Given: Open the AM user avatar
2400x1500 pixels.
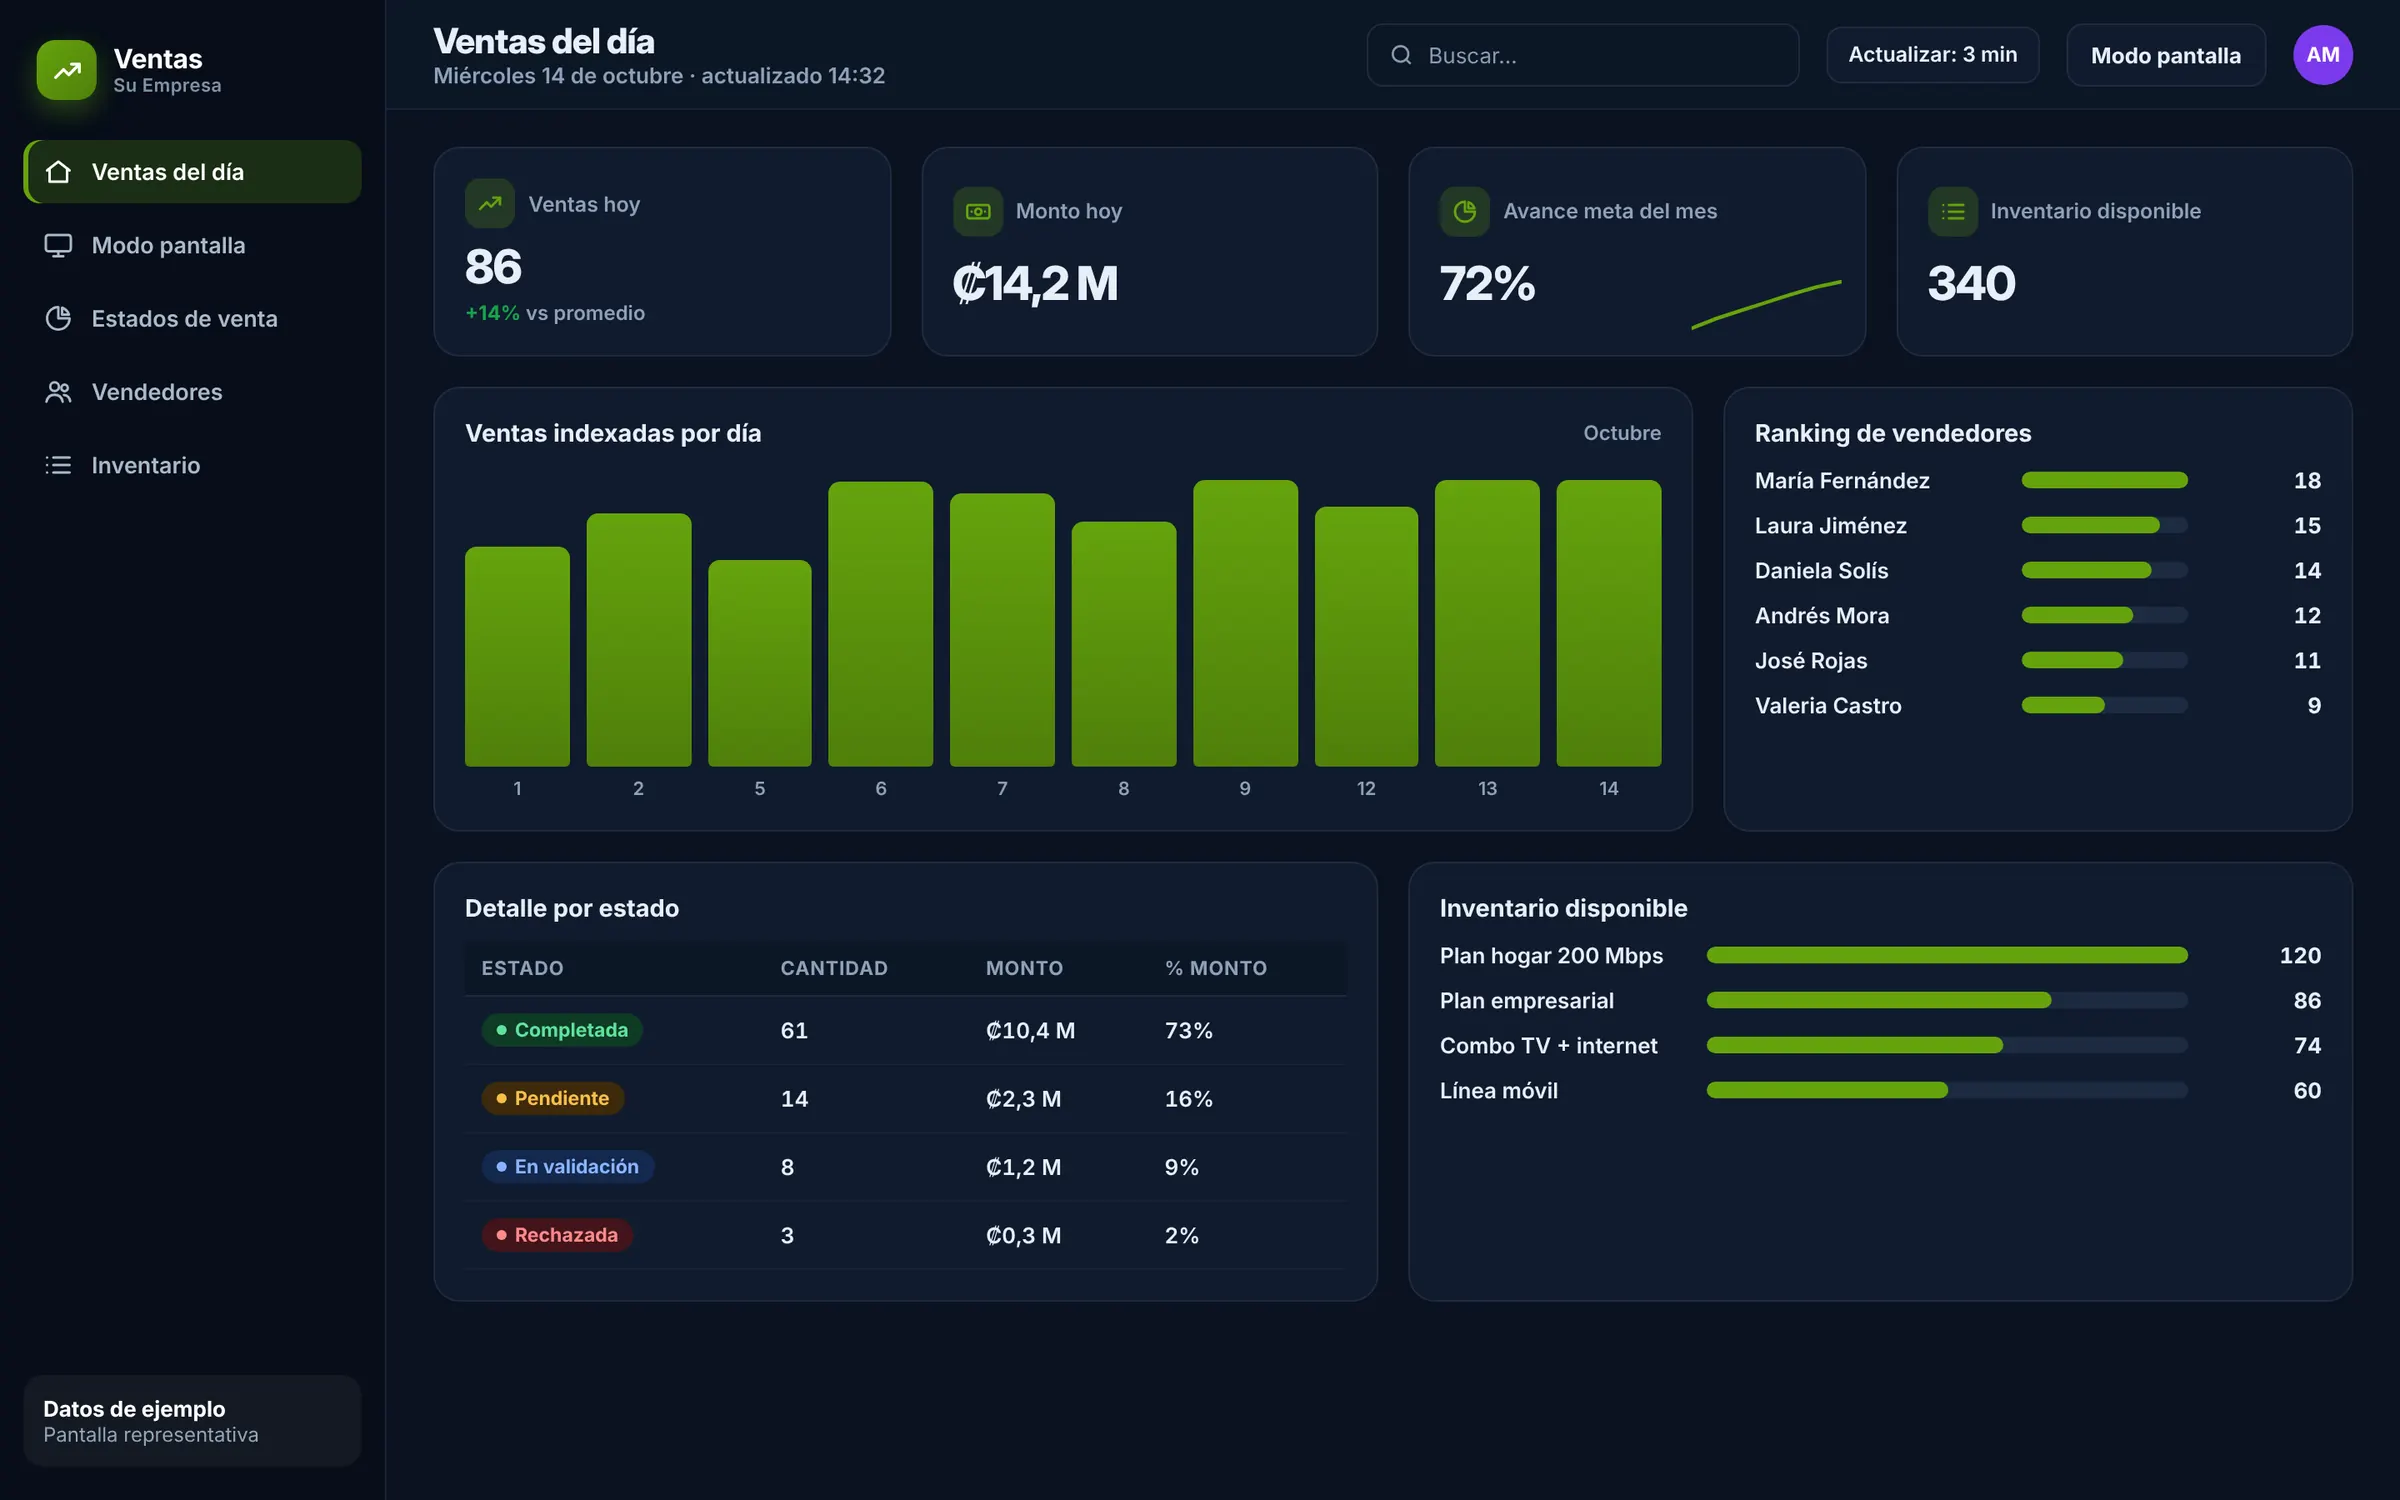Looking at the screenshot, I should [2322, 55].
